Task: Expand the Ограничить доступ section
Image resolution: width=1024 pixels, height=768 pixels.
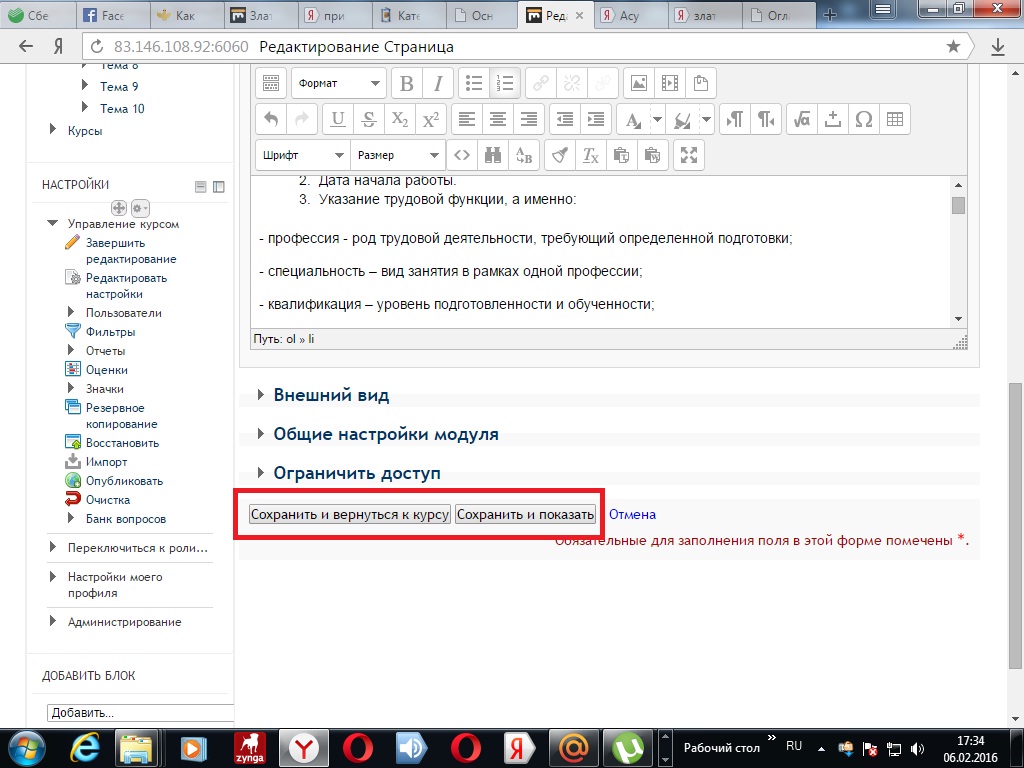Action: (x=357, y=473)
